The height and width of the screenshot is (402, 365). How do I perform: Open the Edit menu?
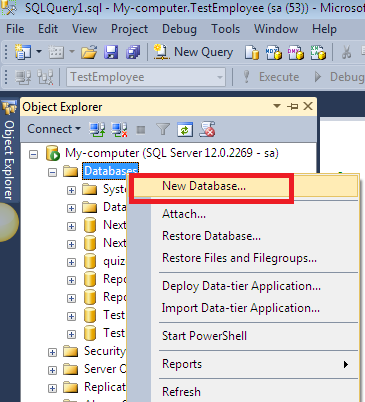point(48,29)
